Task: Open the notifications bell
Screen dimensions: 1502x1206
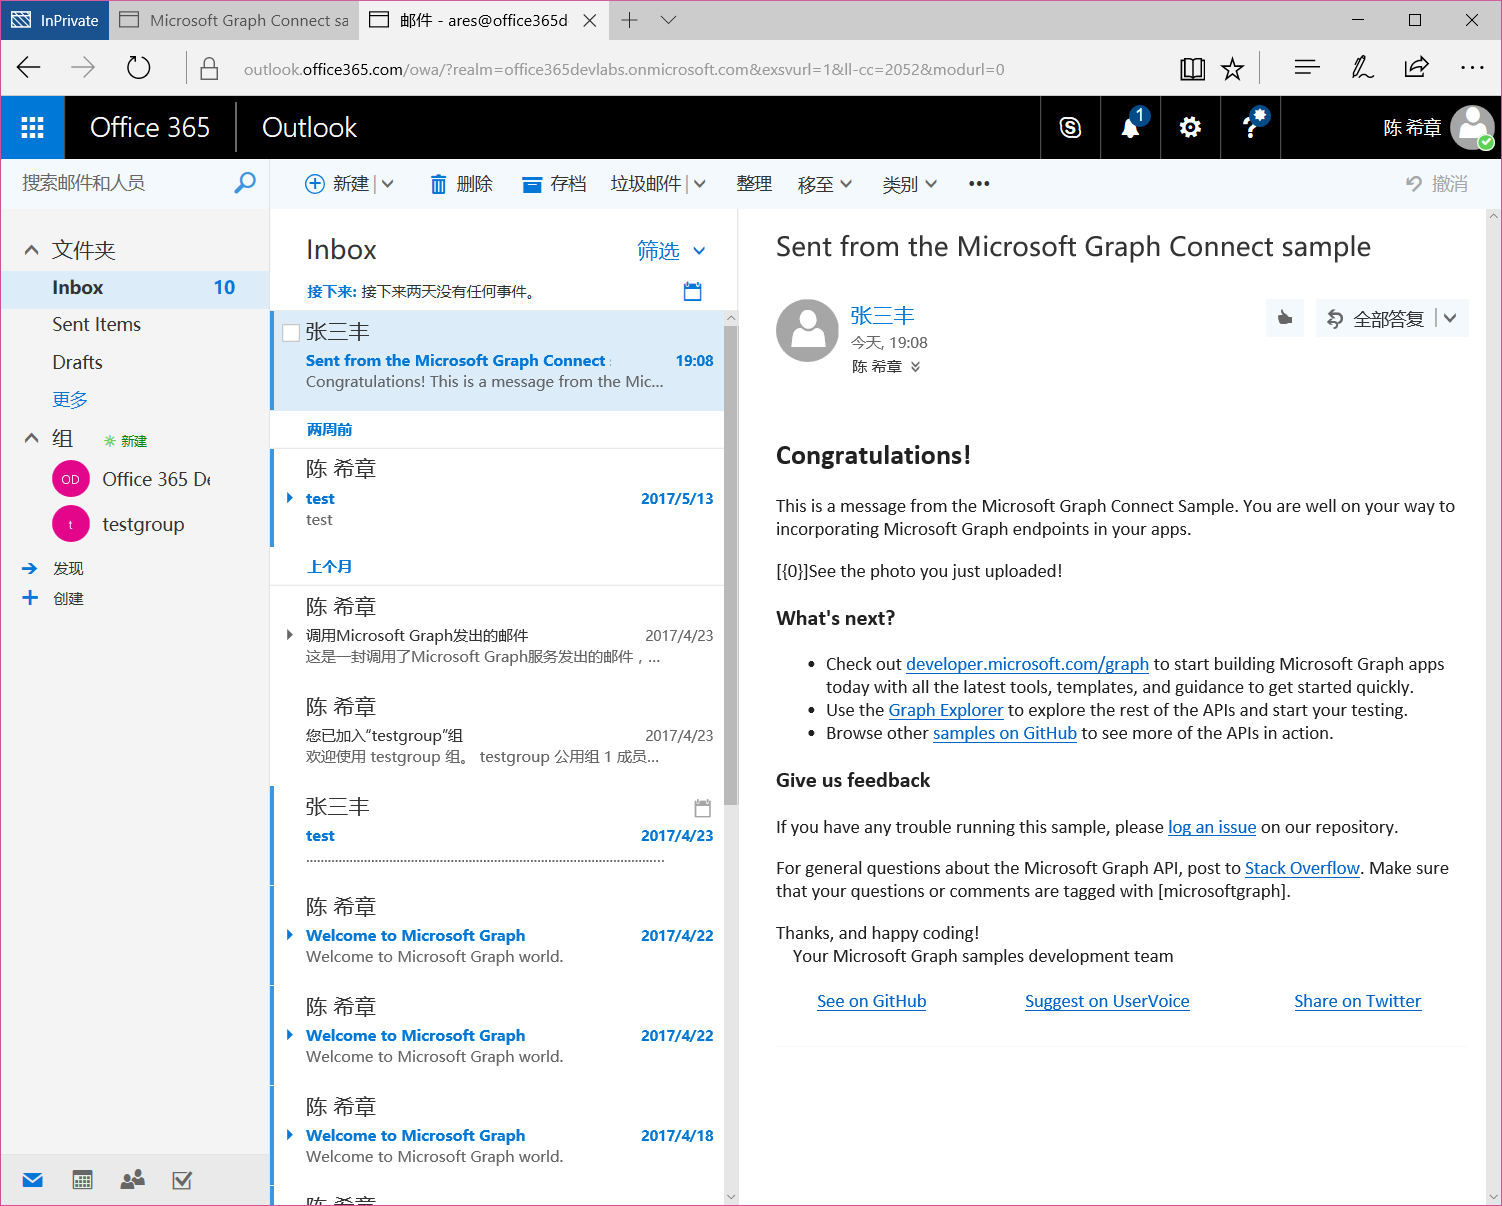Action: pos(1130,128)
